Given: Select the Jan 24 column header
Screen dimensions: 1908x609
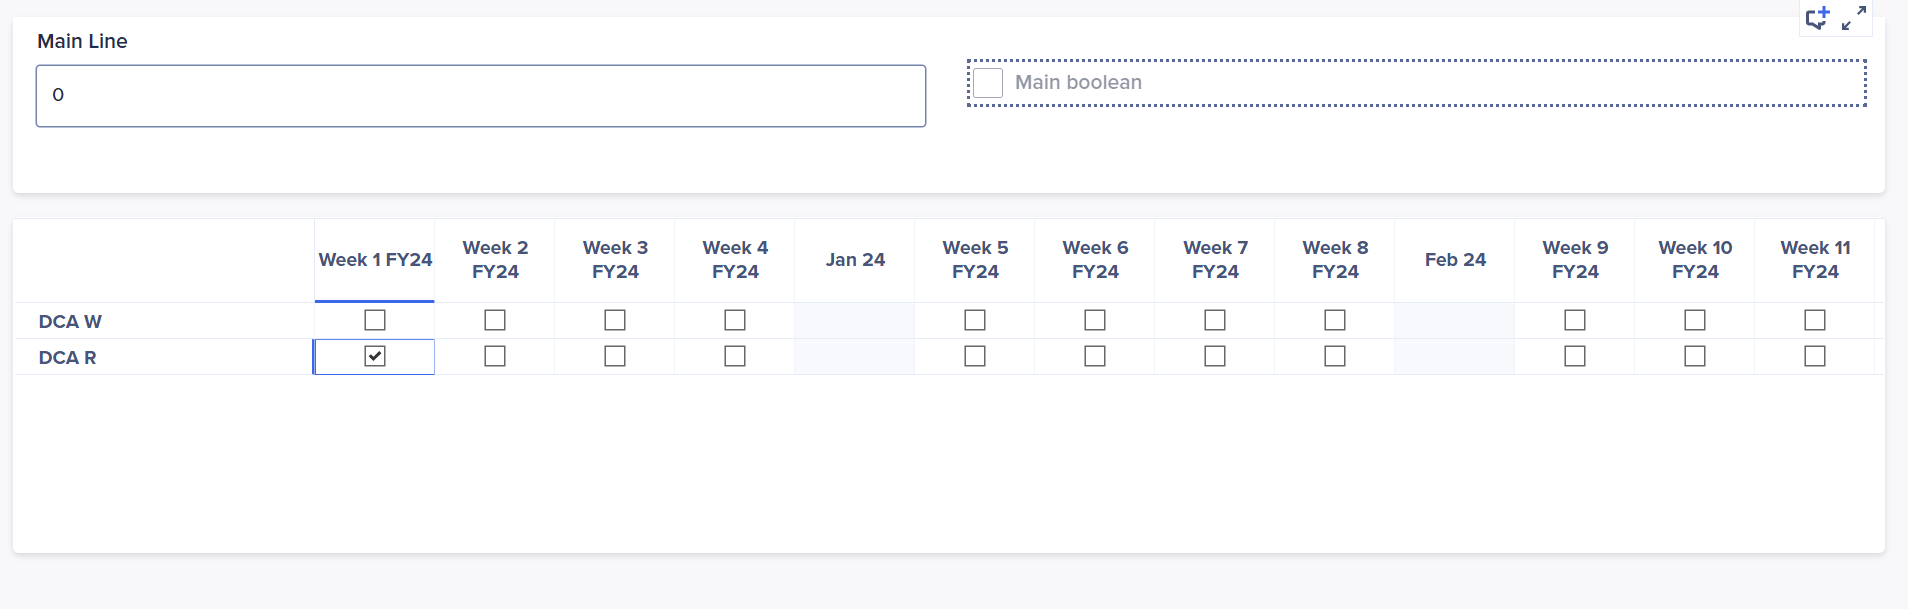Looking at the screenshot, I should [x=855, y=260].
